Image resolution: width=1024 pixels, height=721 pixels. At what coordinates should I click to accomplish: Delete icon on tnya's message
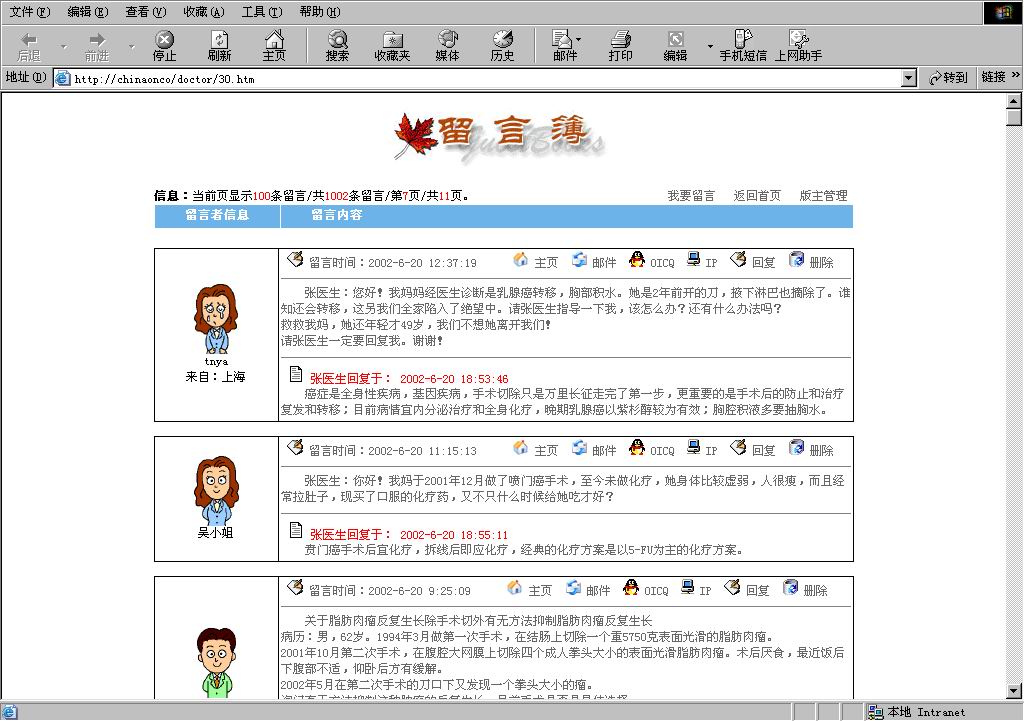796,260
